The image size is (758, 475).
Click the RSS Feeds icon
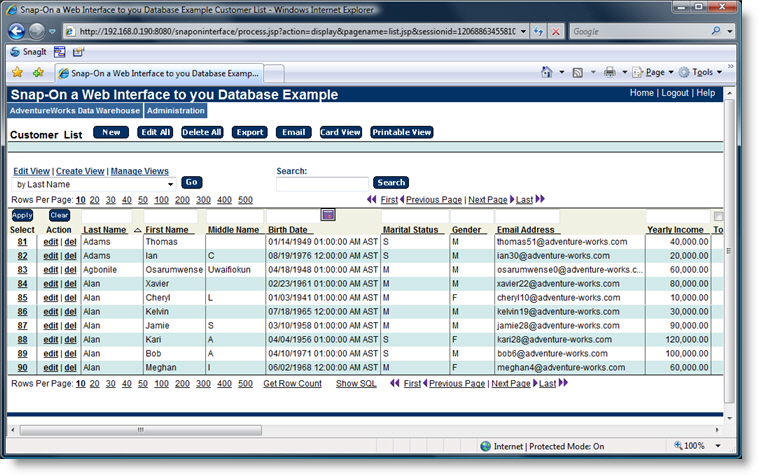(x=577, y=72)
